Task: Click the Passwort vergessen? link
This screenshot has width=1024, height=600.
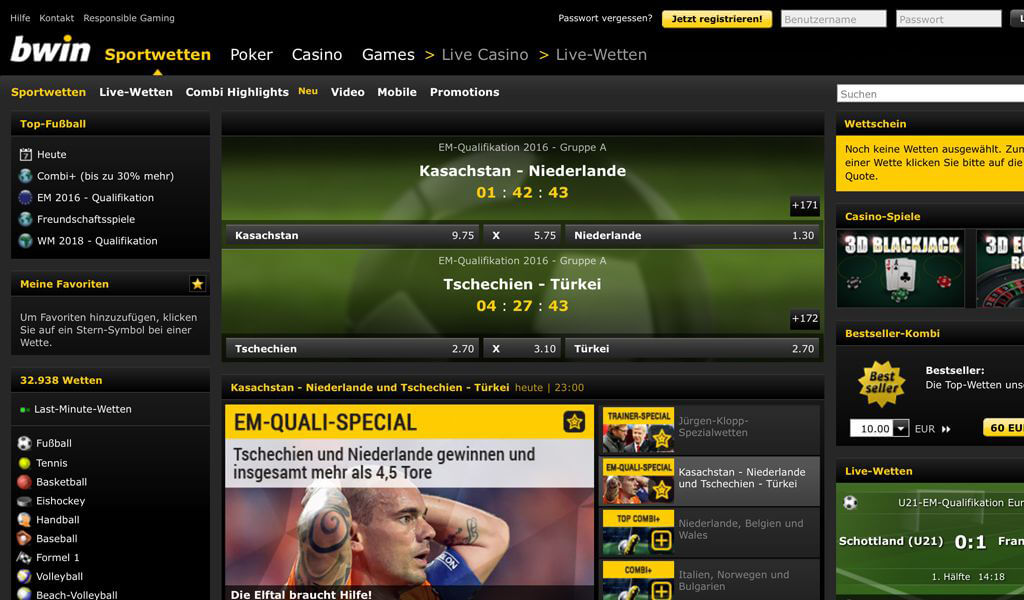Action: (x=605, y=18)
